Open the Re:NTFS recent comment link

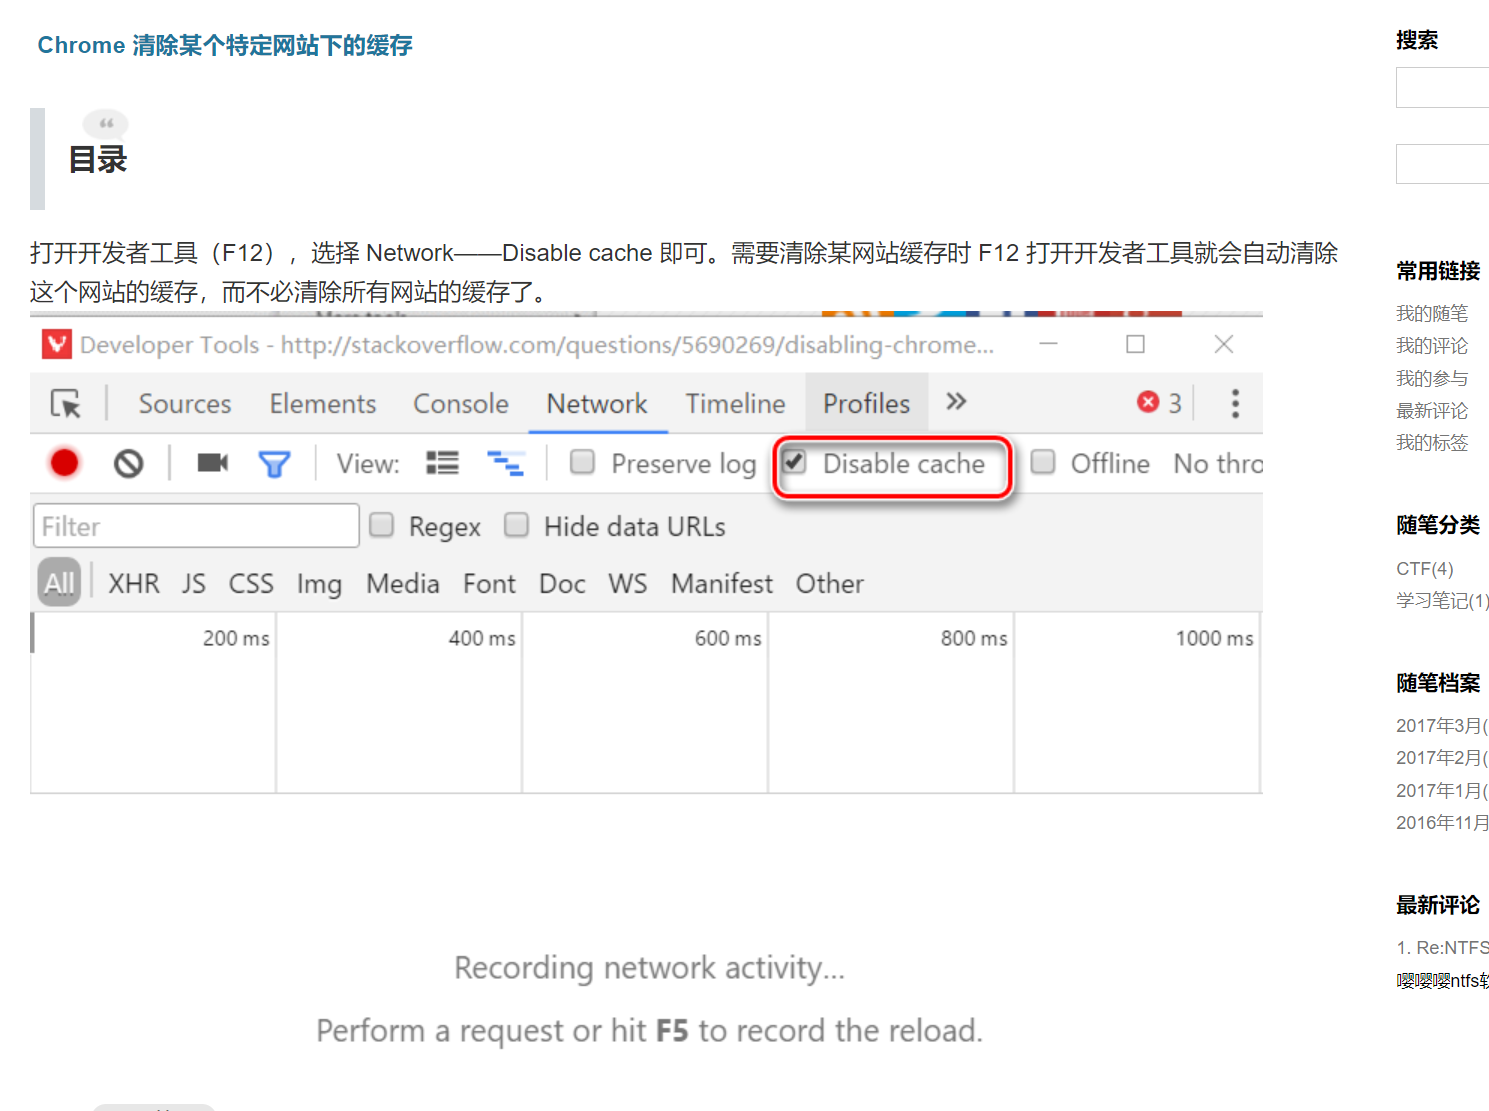coord(1442,948)
